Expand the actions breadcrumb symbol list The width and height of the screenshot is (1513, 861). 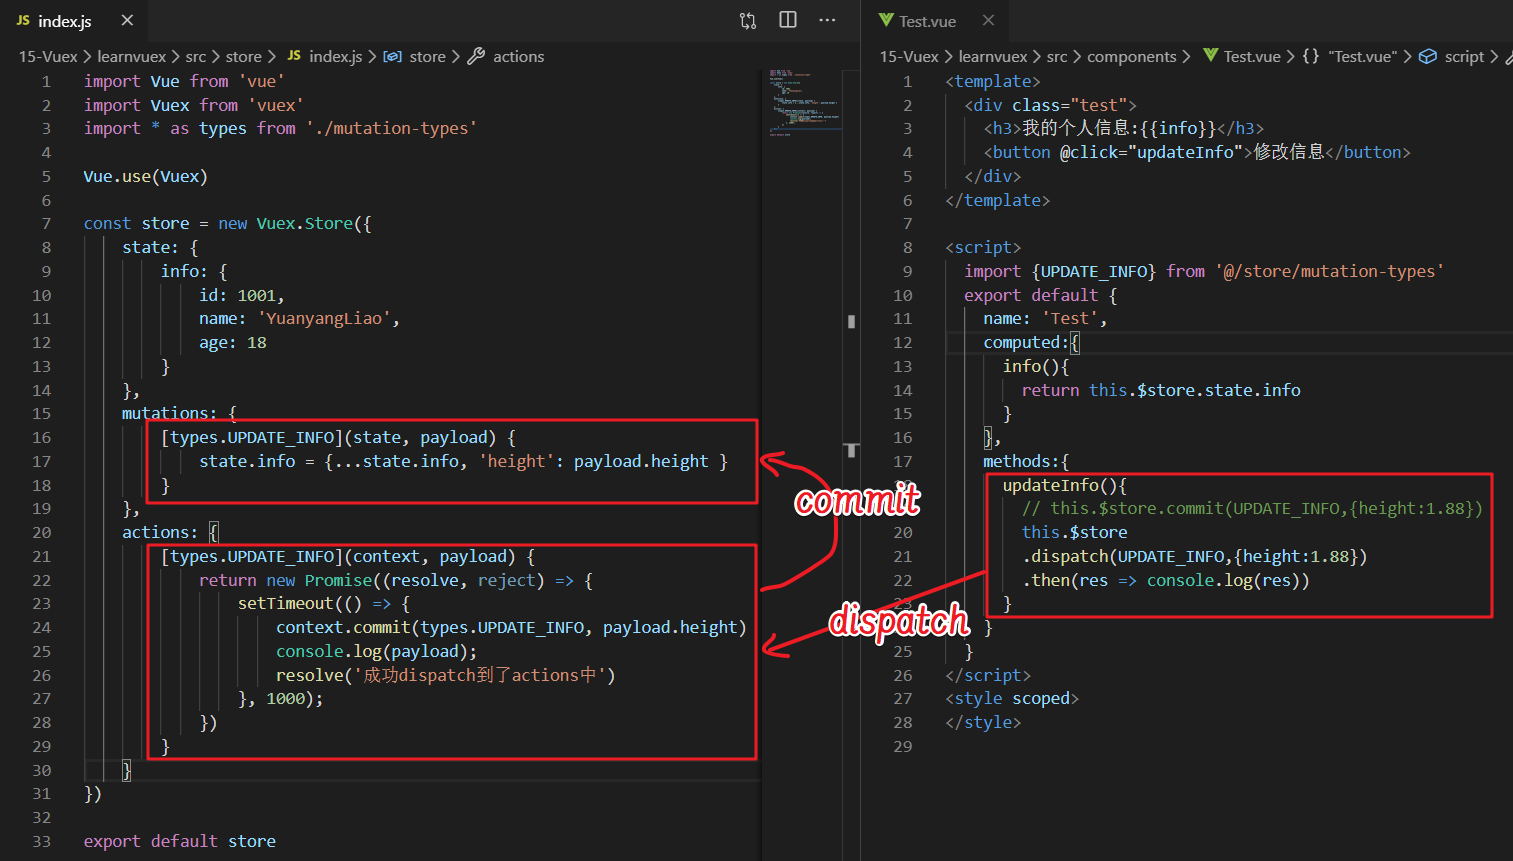pos(518,56)
